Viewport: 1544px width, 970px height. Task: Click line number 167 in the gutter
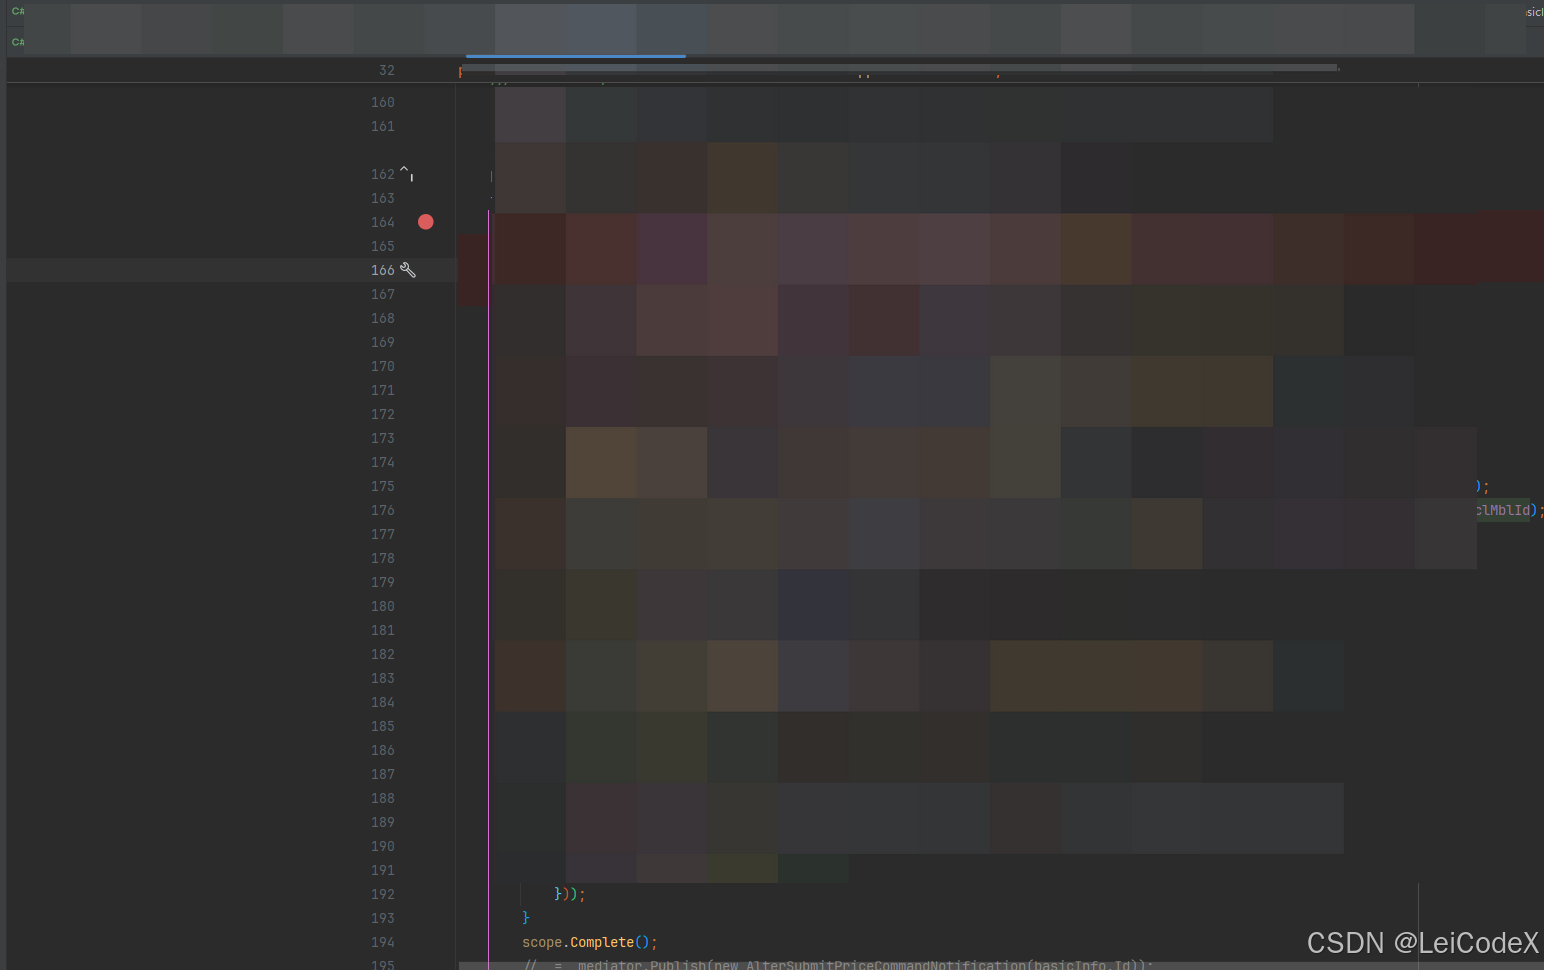(x=383, y=294)
